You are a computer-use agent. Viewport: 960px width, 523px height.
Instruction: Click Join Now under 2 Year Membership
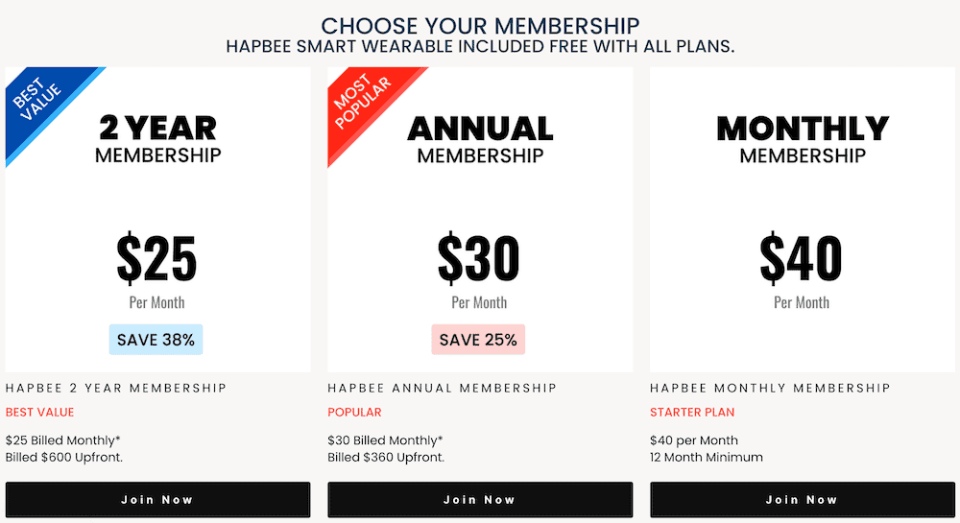tap(158, 500)
